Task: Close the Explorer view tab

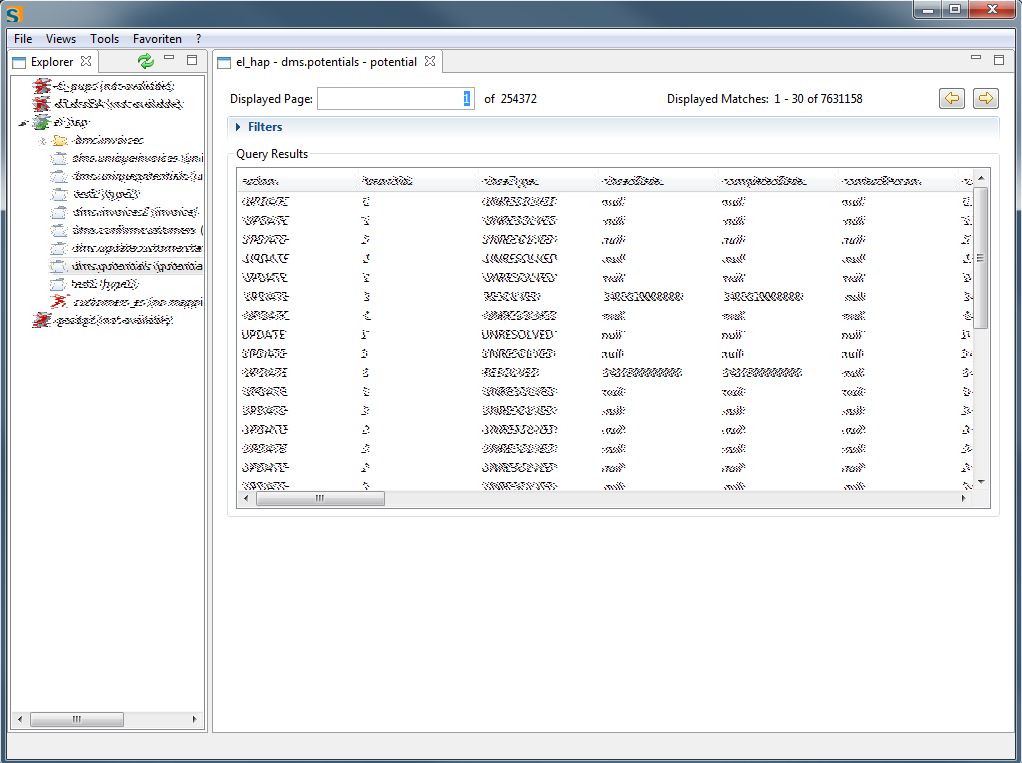Action: 86,61
